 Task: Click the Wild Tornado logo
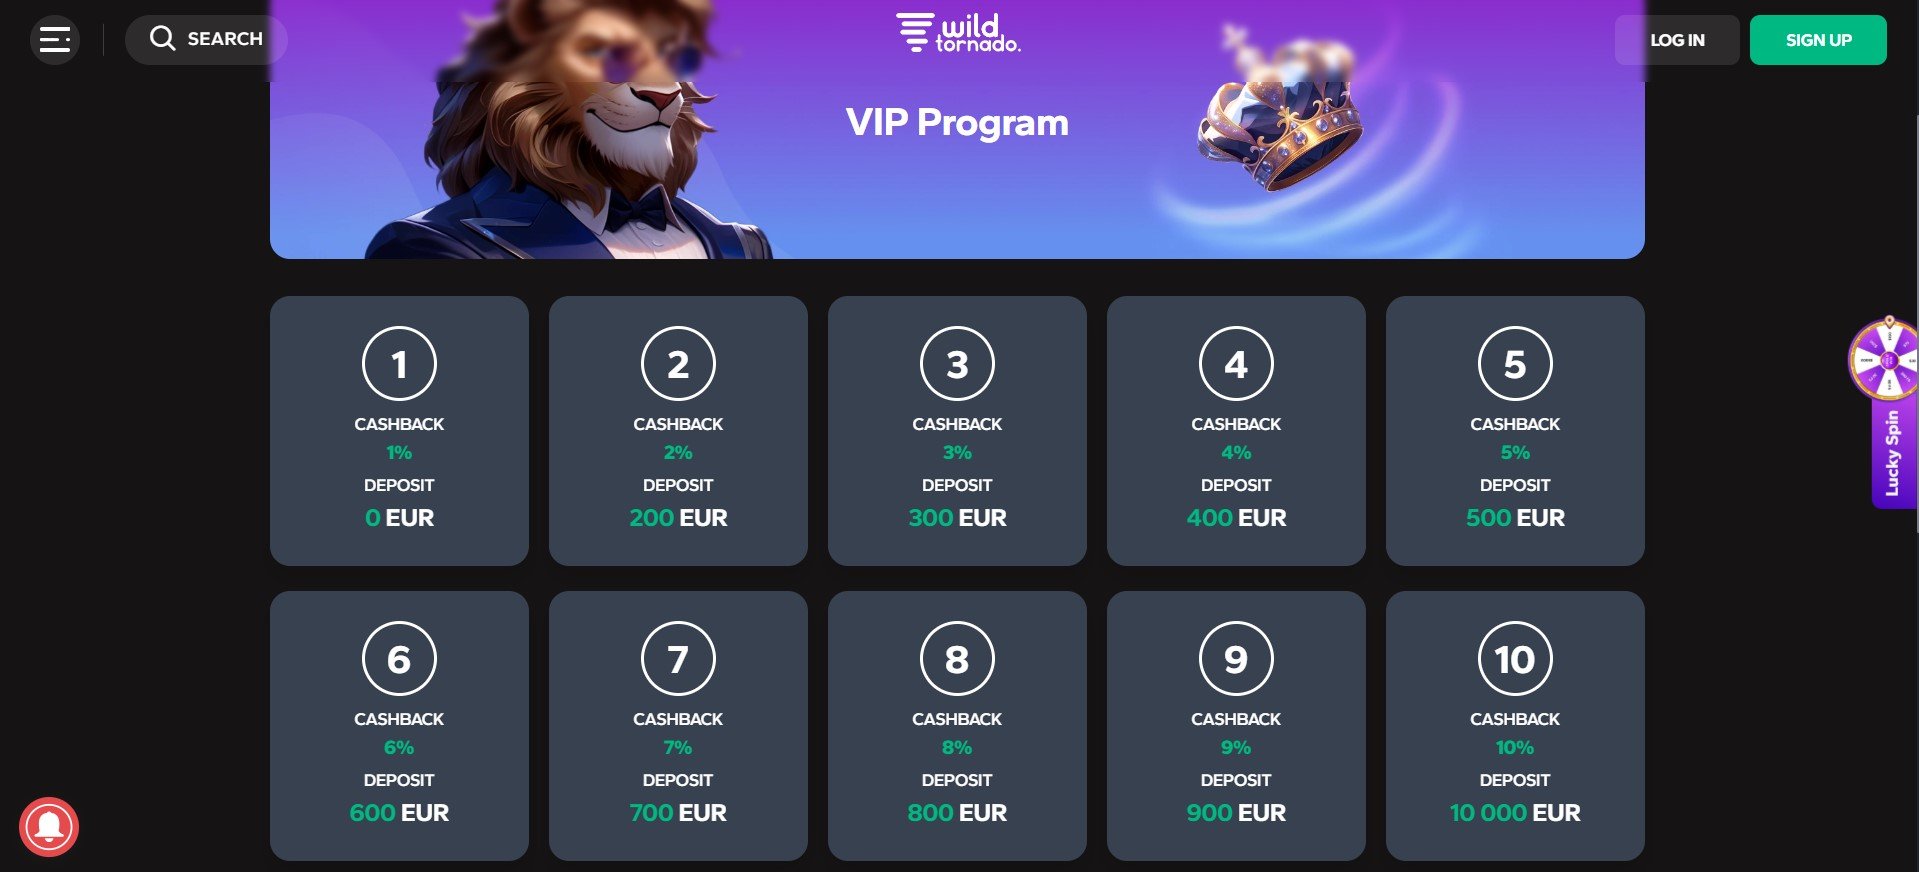pos(958,32)
